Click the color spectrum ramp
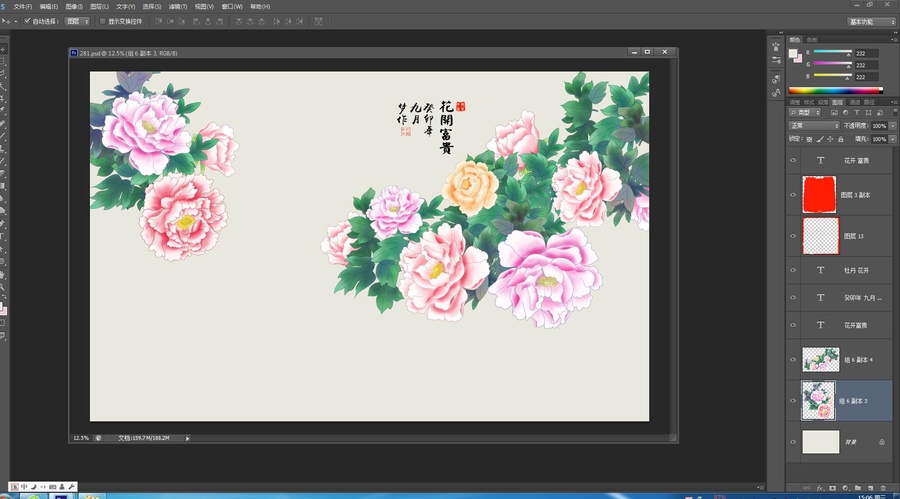The height and width of the screenshot is (499, 900). click(x=836, y=90)
